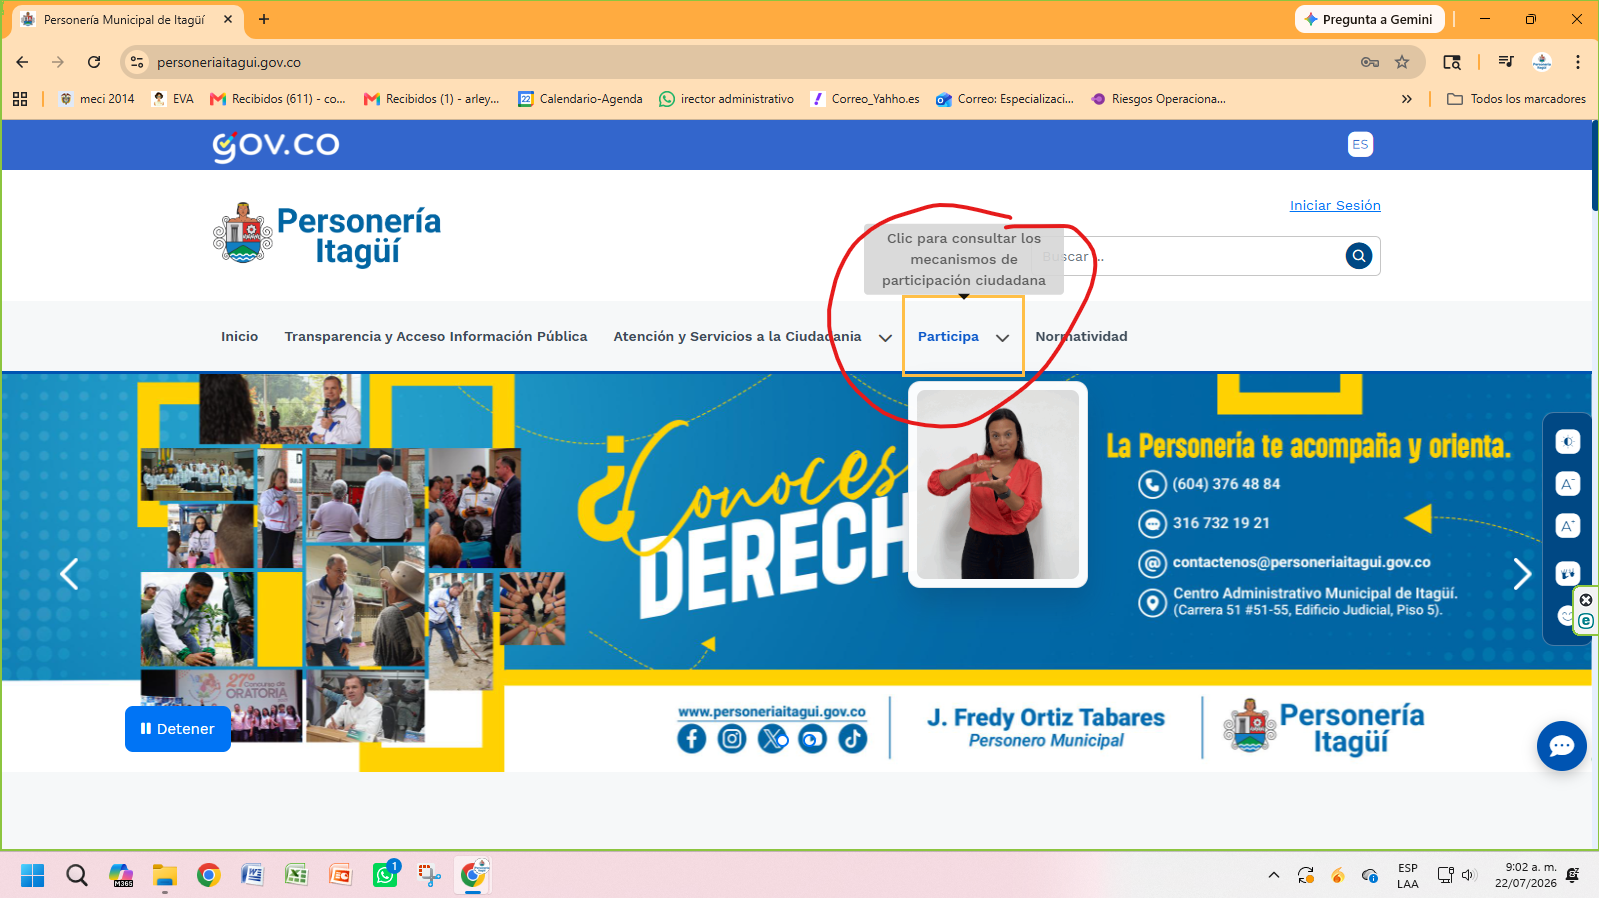The image size is (1599, 898).
Task: Go to Transparencia y Acceso Información Pública
Action: (436, 337)
